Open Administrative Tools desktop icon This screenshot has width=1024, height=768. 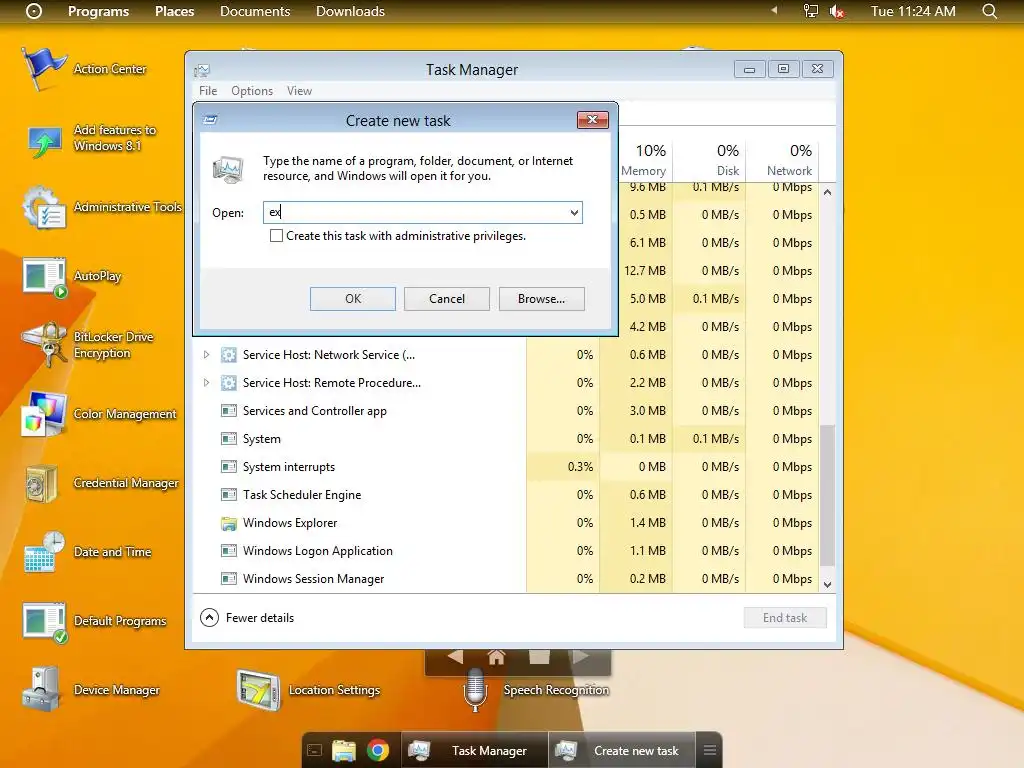tap(44, 207)
